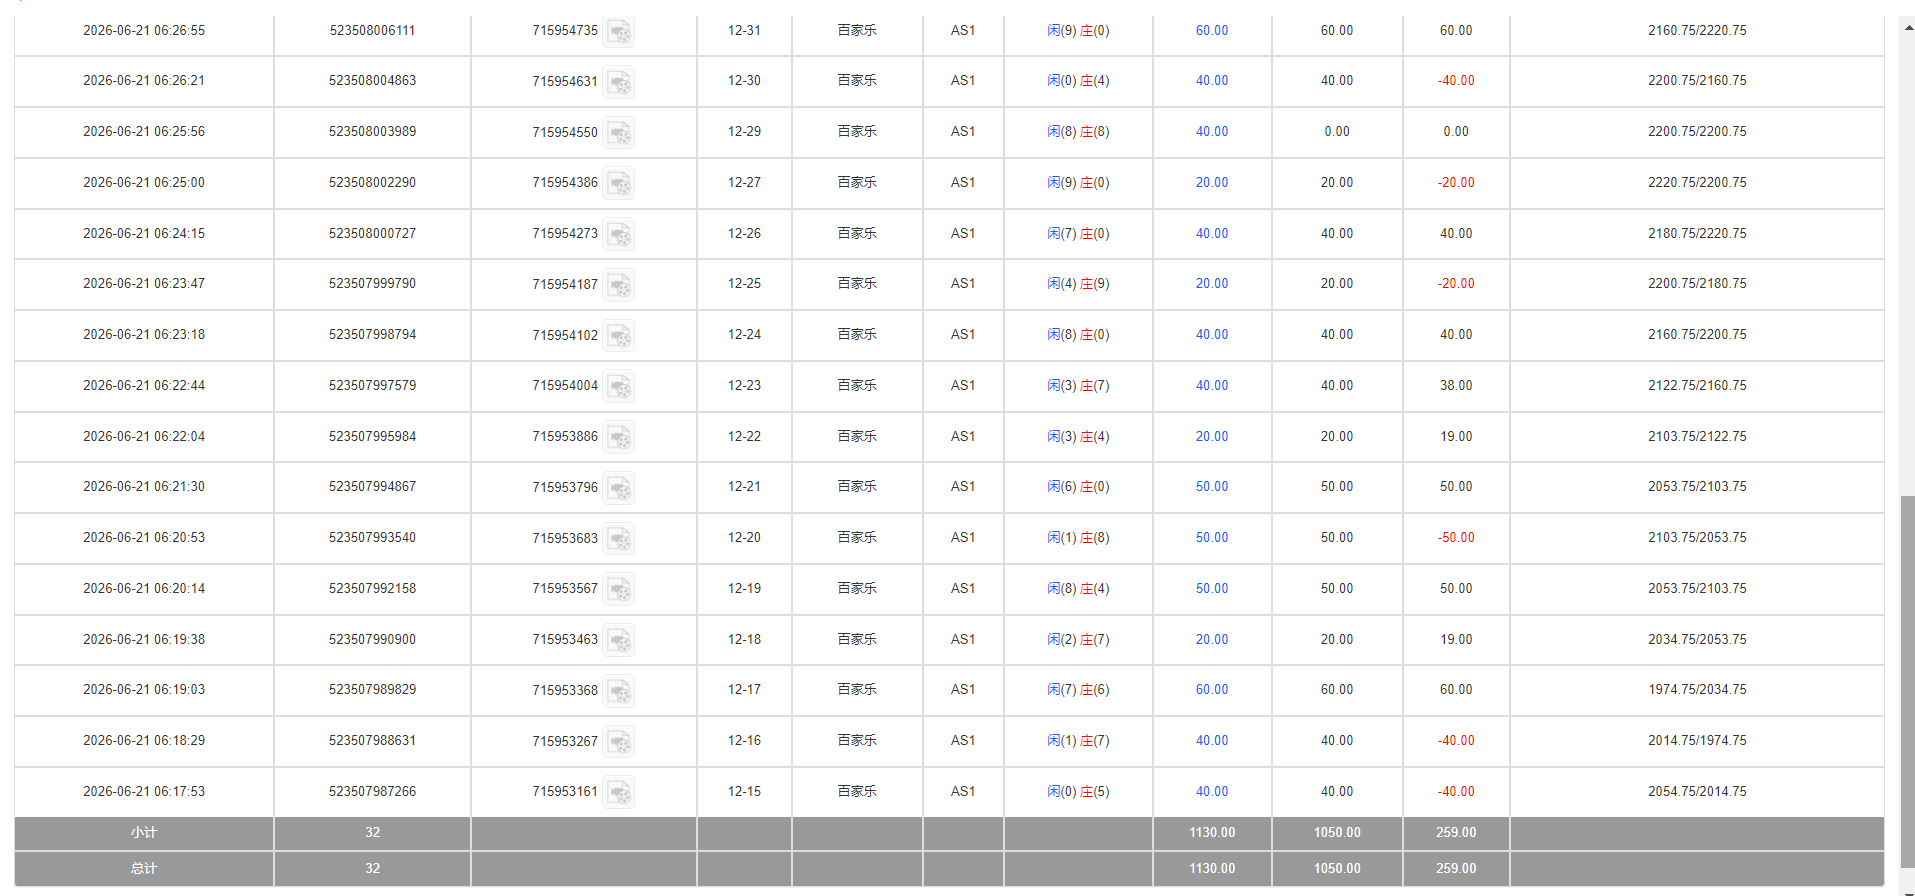
Task: Open video replay icon for round 715954631
Action: (x=619, y=82)
